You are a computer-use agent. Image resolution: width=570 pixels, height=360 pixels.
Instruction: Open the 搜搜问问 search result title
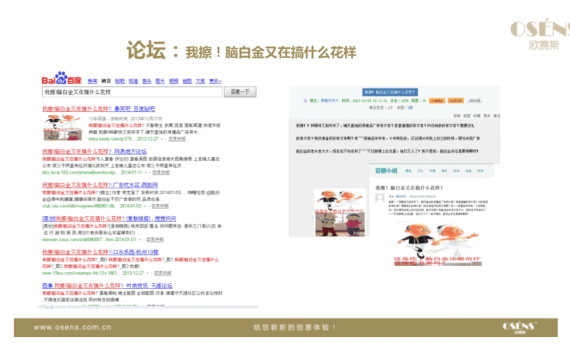(x=109, y=219)
